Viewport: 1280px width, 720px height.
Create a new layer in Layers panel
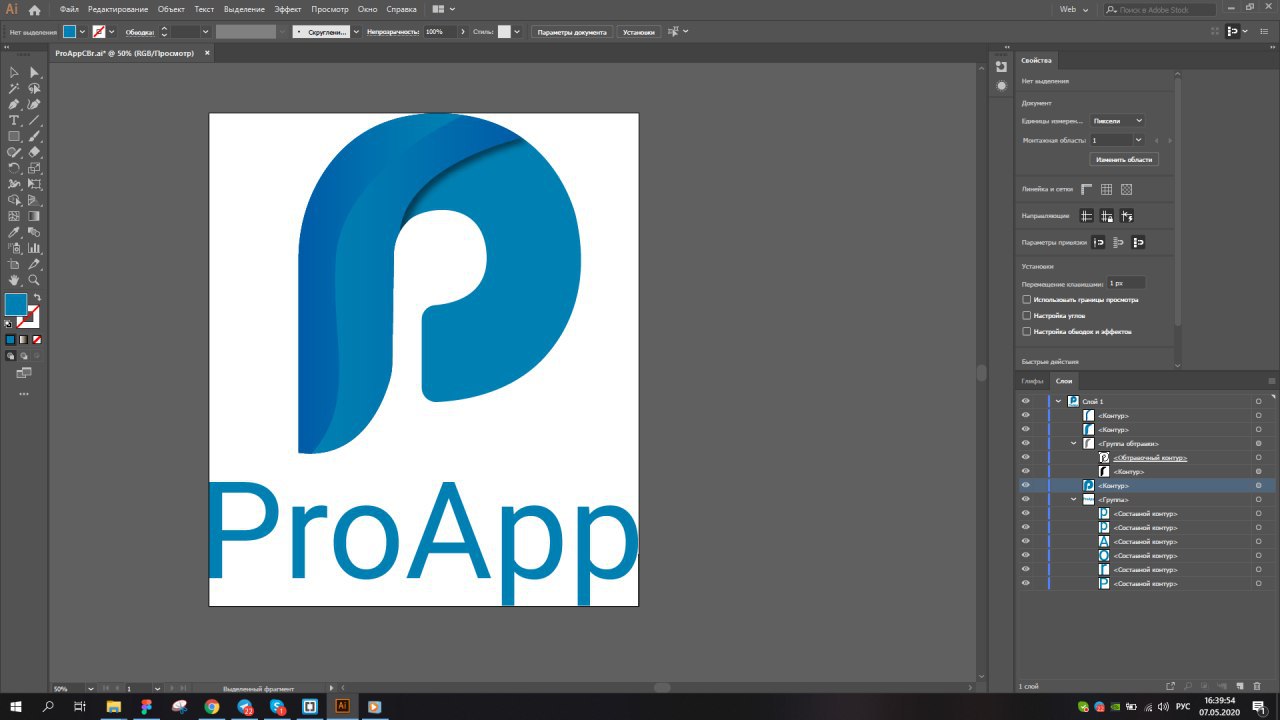click(1241, 686)
